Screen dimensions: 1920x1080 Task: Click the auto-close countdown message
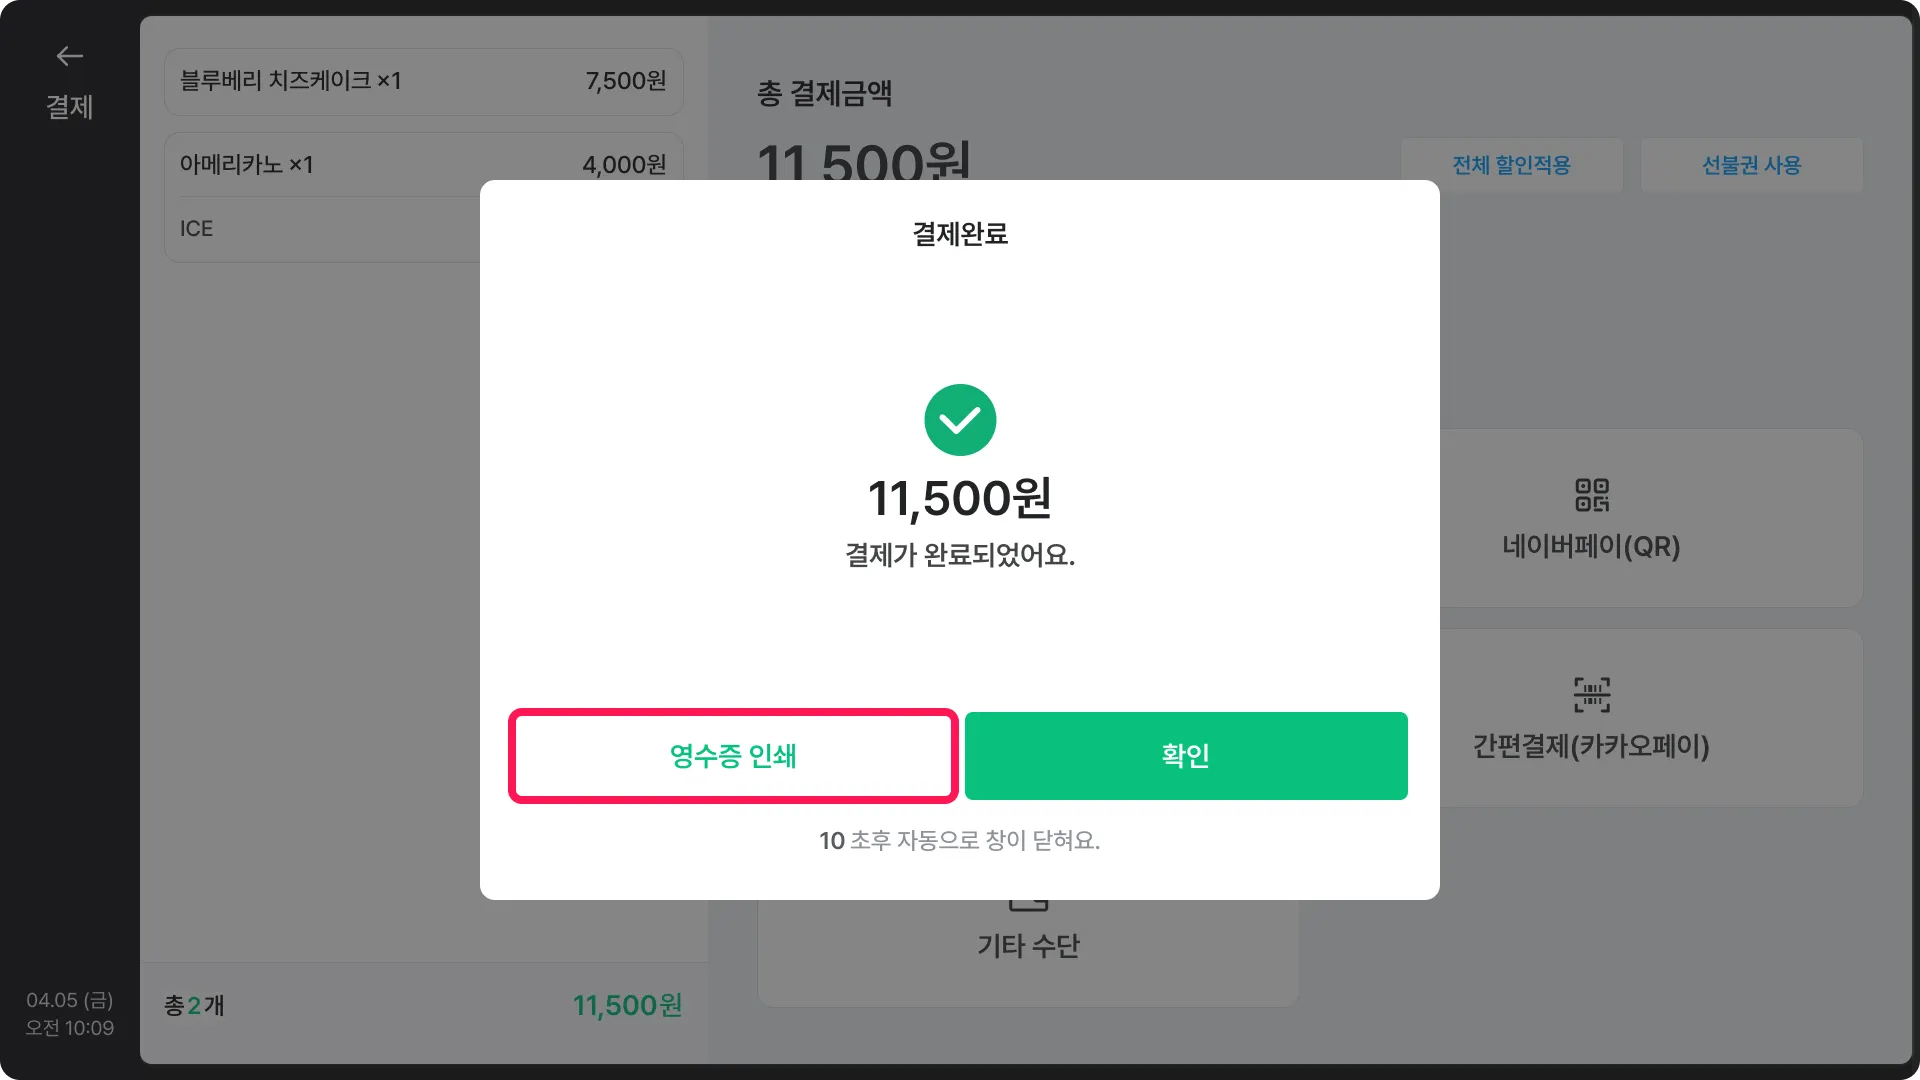coord(960,841)
